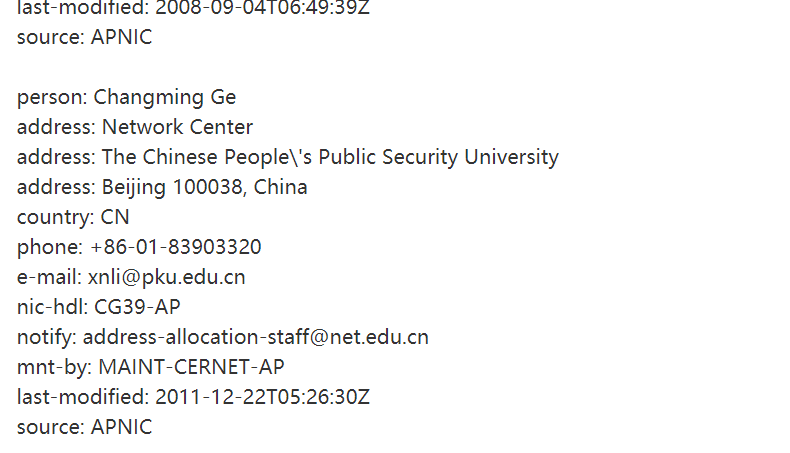The height and width of the screenshot is (453, 790).
Task: Click the country code CN
Action: 115,218
